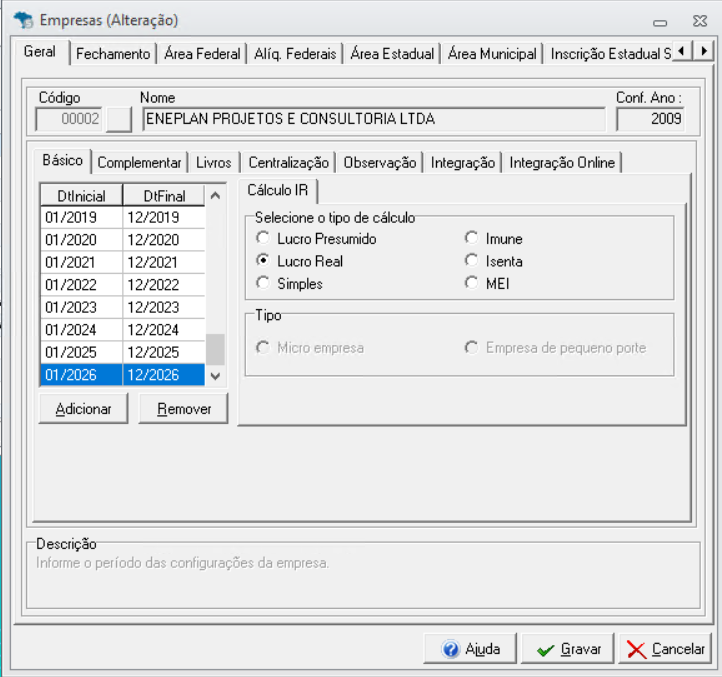722x677 pixels.
Task: Click the DtFinal column header
Action: coord(164,196)
